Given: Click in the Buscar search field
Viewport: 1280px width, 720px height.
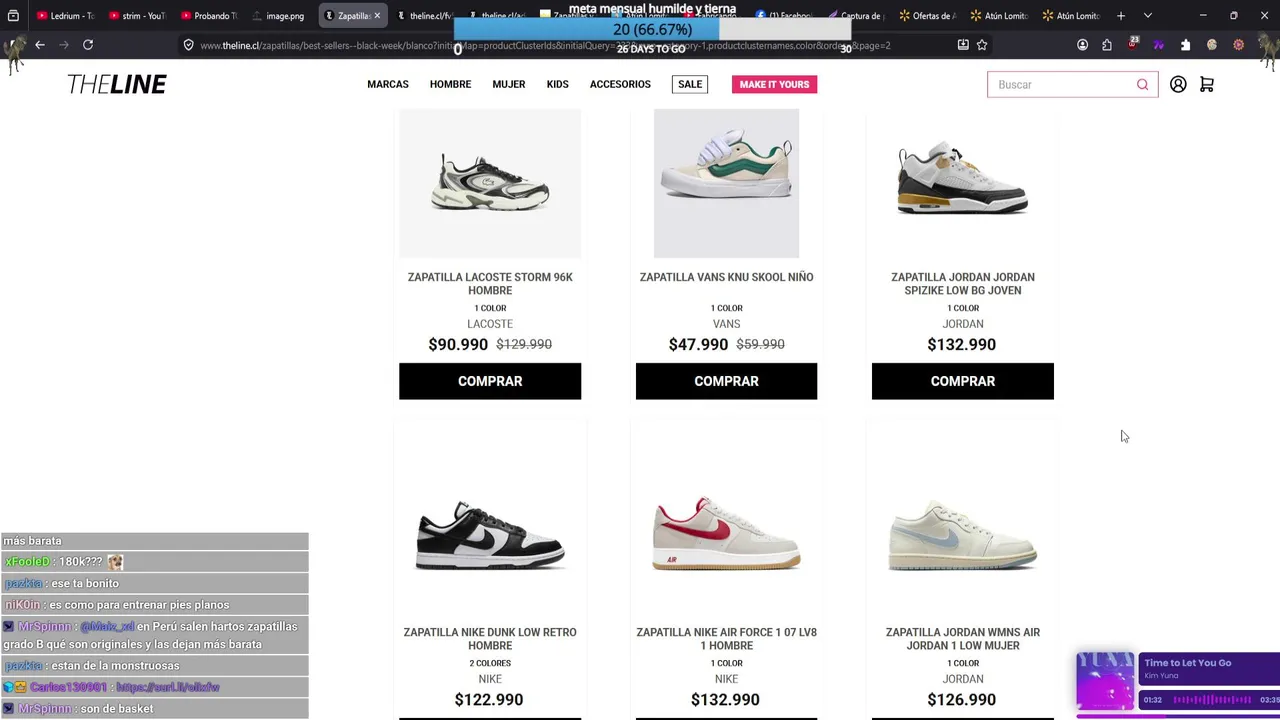Looking at the screenshot, I should pyautogui.click(x=1062, y=85).
